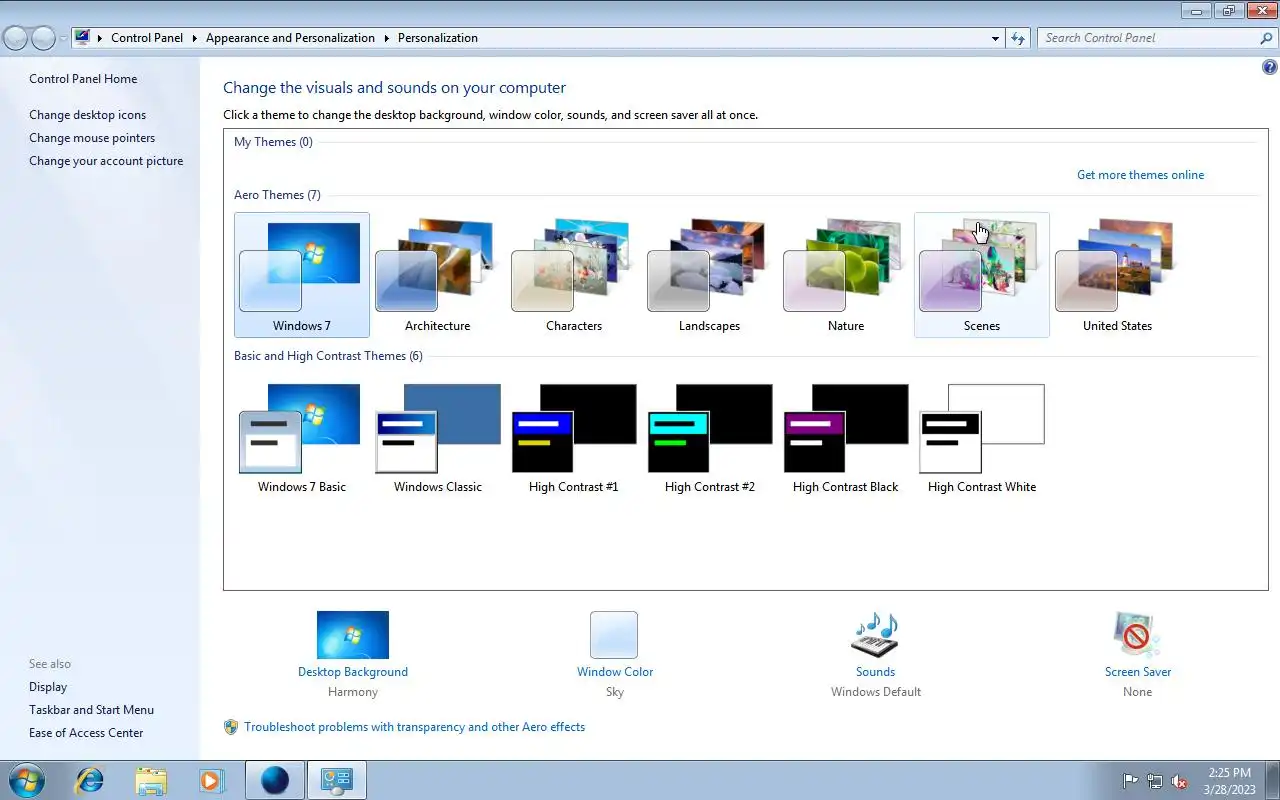Screen dimensions: 1280x800
Task: Open Control Panel Home
Action: (x=83, y=79)
